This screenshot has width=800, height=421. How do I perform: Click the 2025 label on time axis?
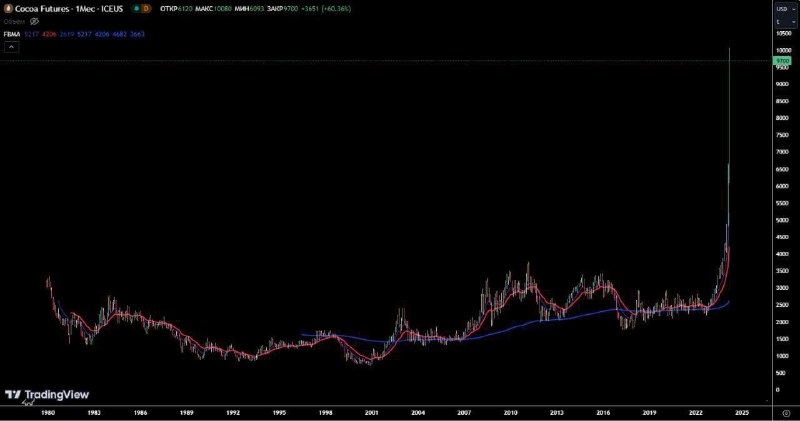(742, 412)
